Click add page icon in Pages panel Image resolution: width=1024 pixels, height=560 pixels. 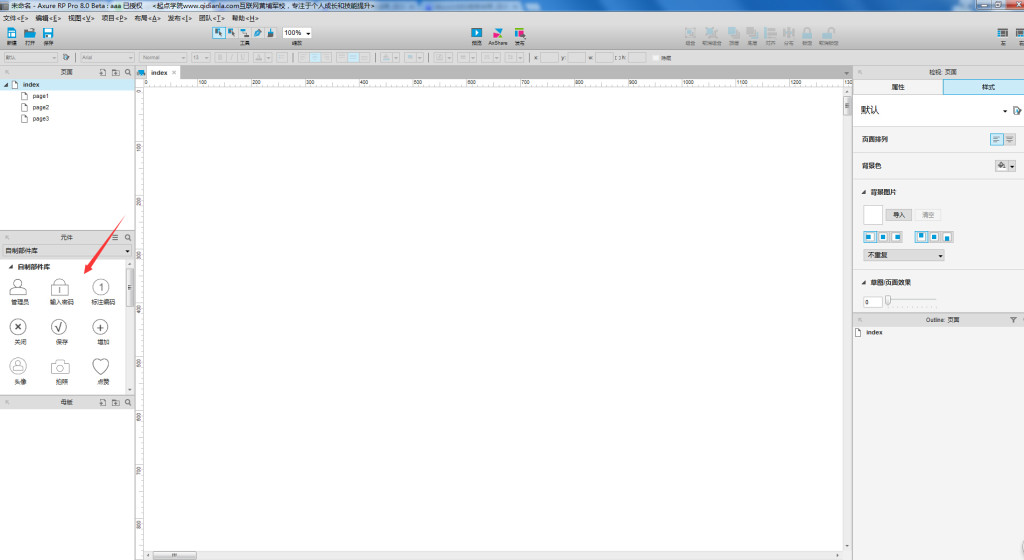[103, 72]
